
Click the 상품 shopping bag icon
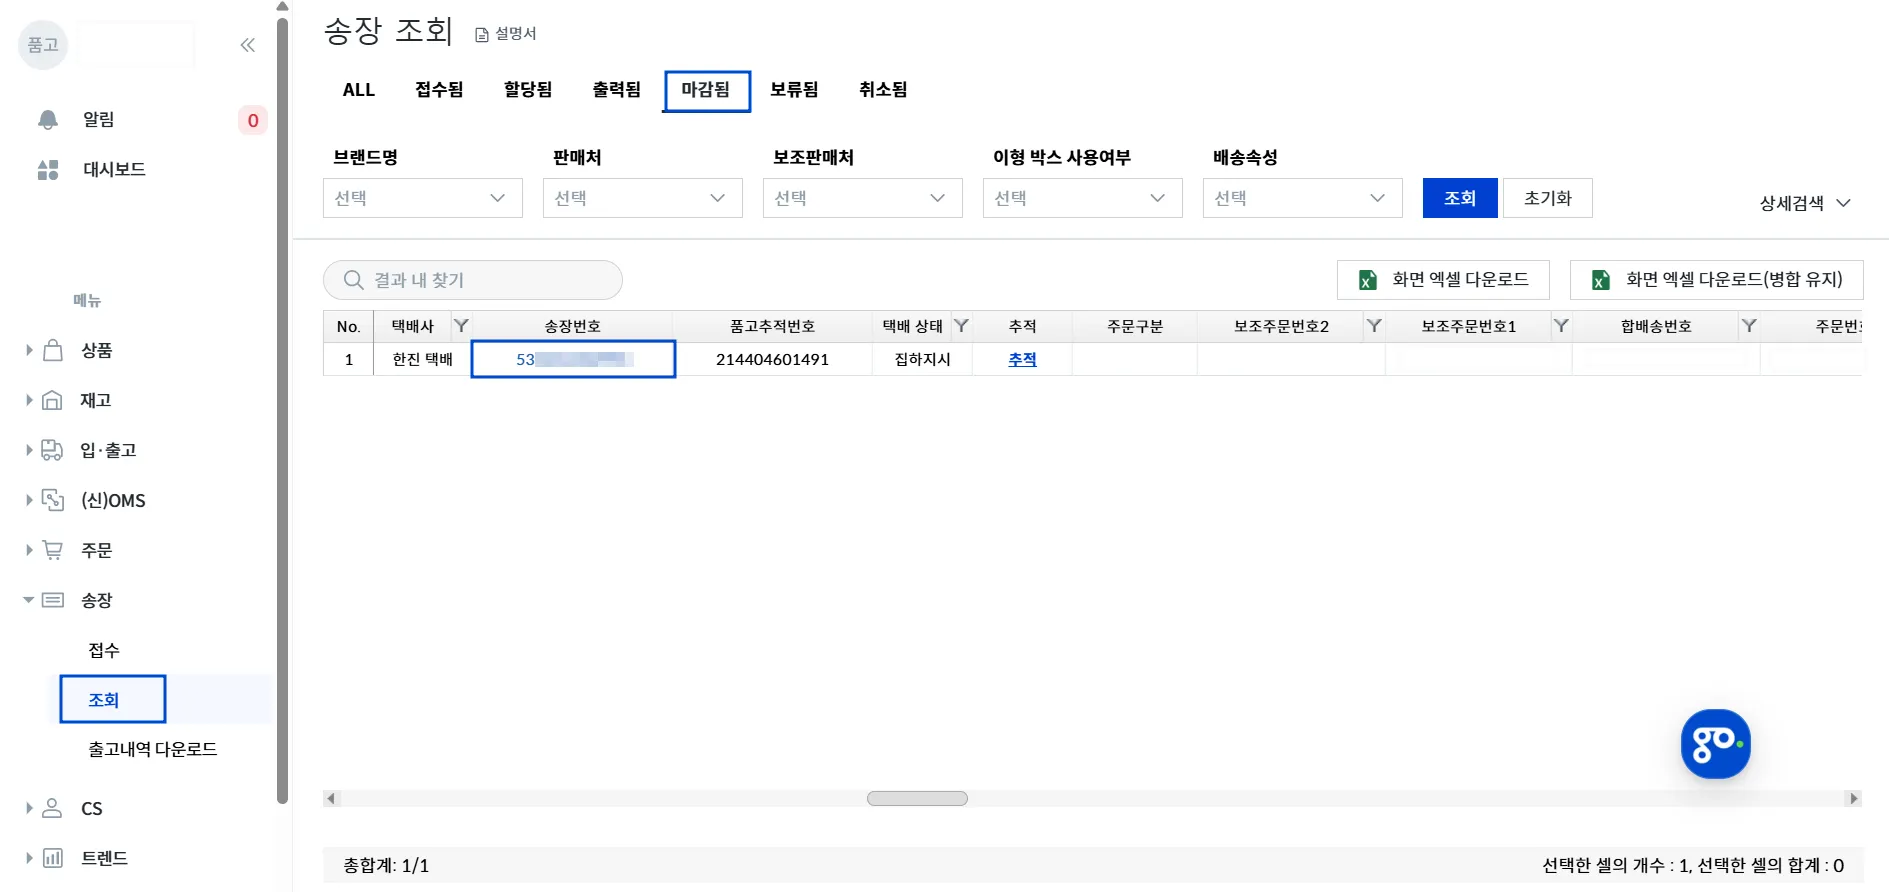(53, 350)
